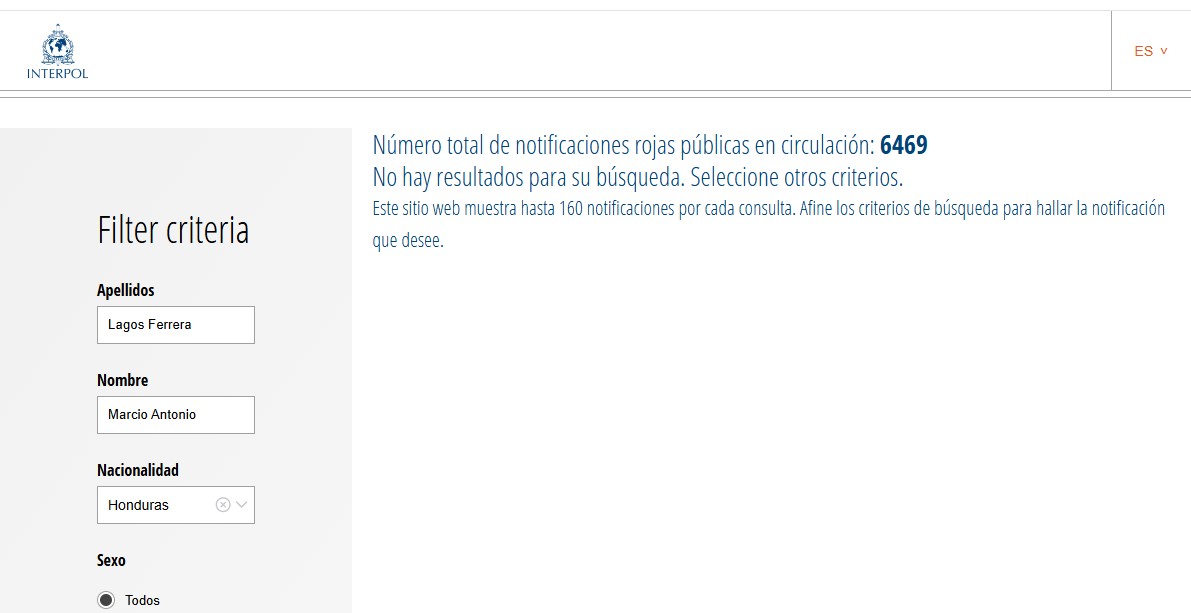Click the Filter criteria heading

(173, 230)
